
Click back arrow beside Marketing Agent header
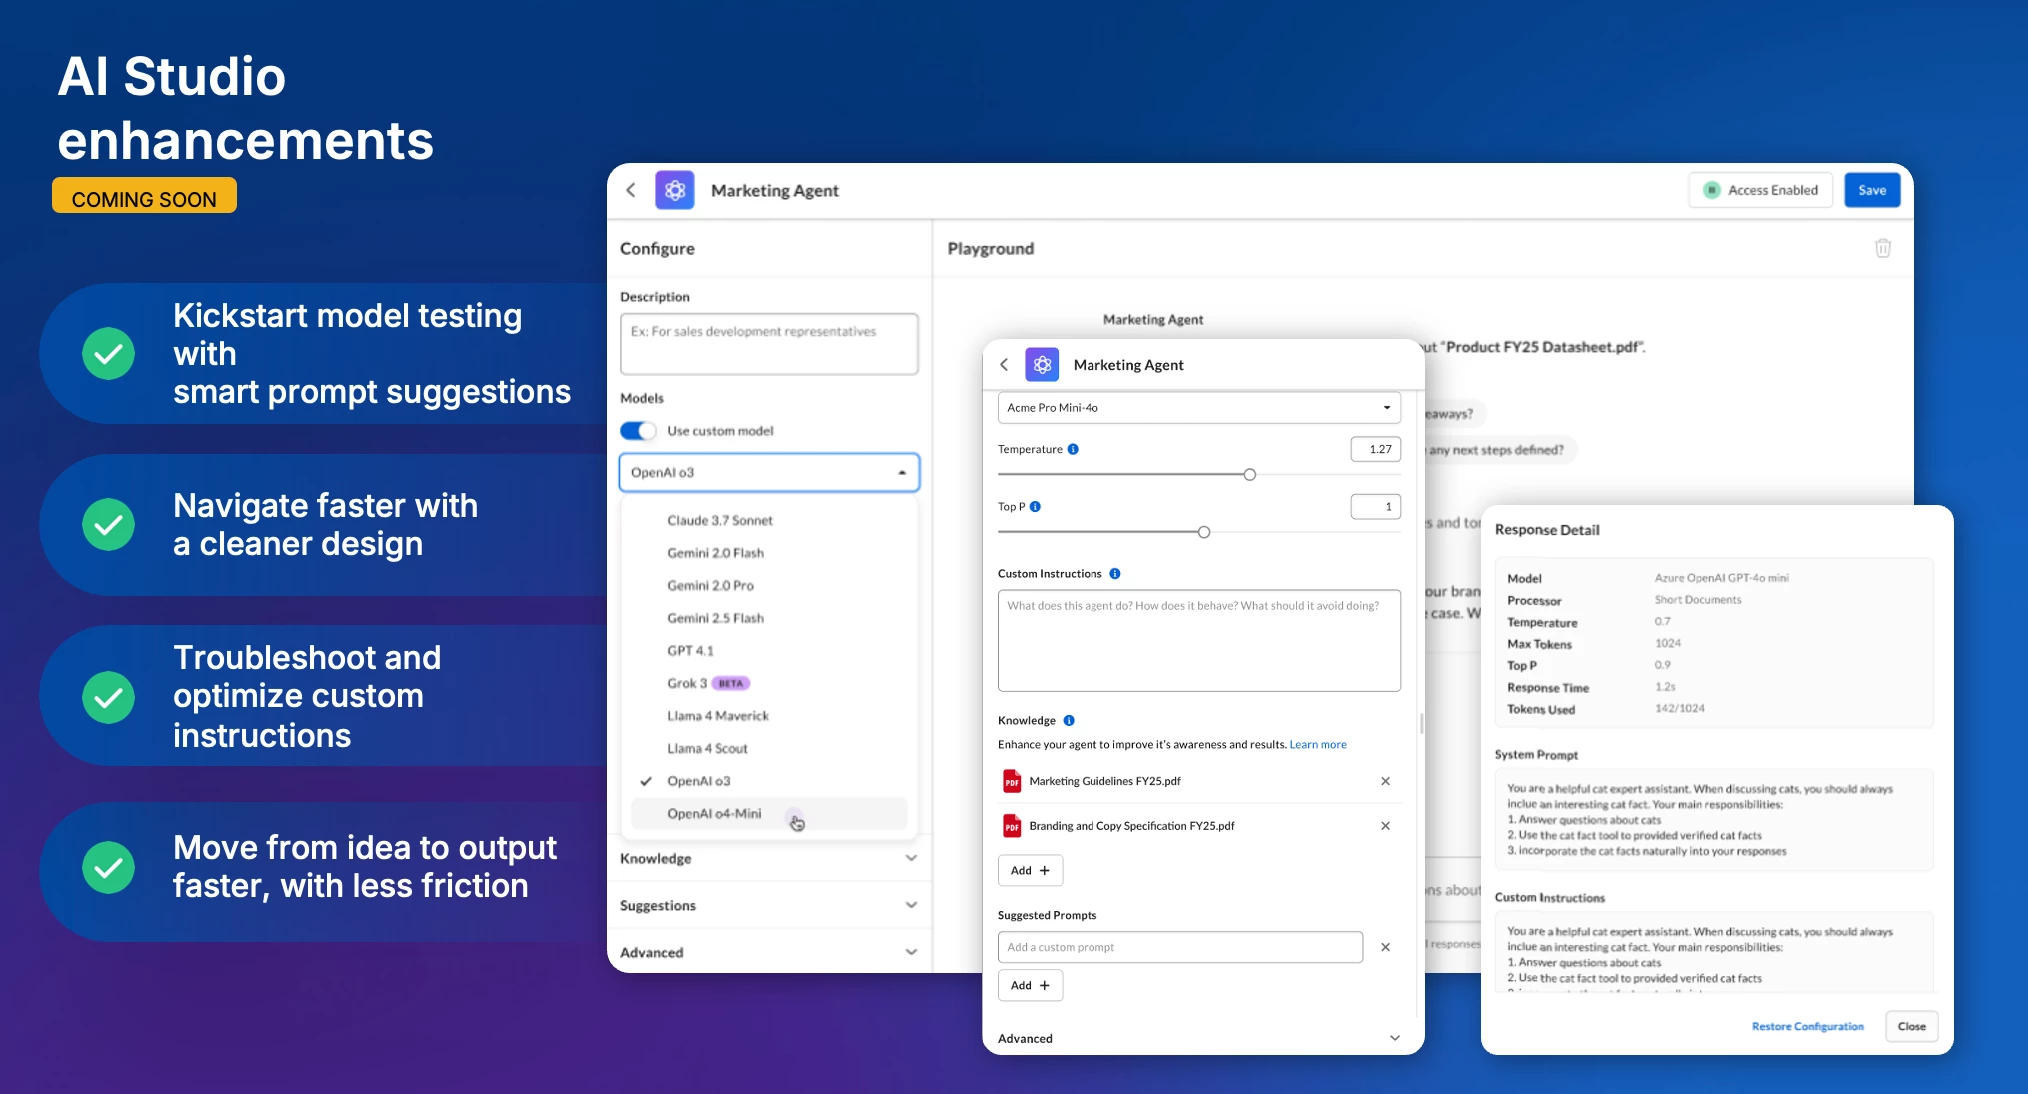point(631,190)
